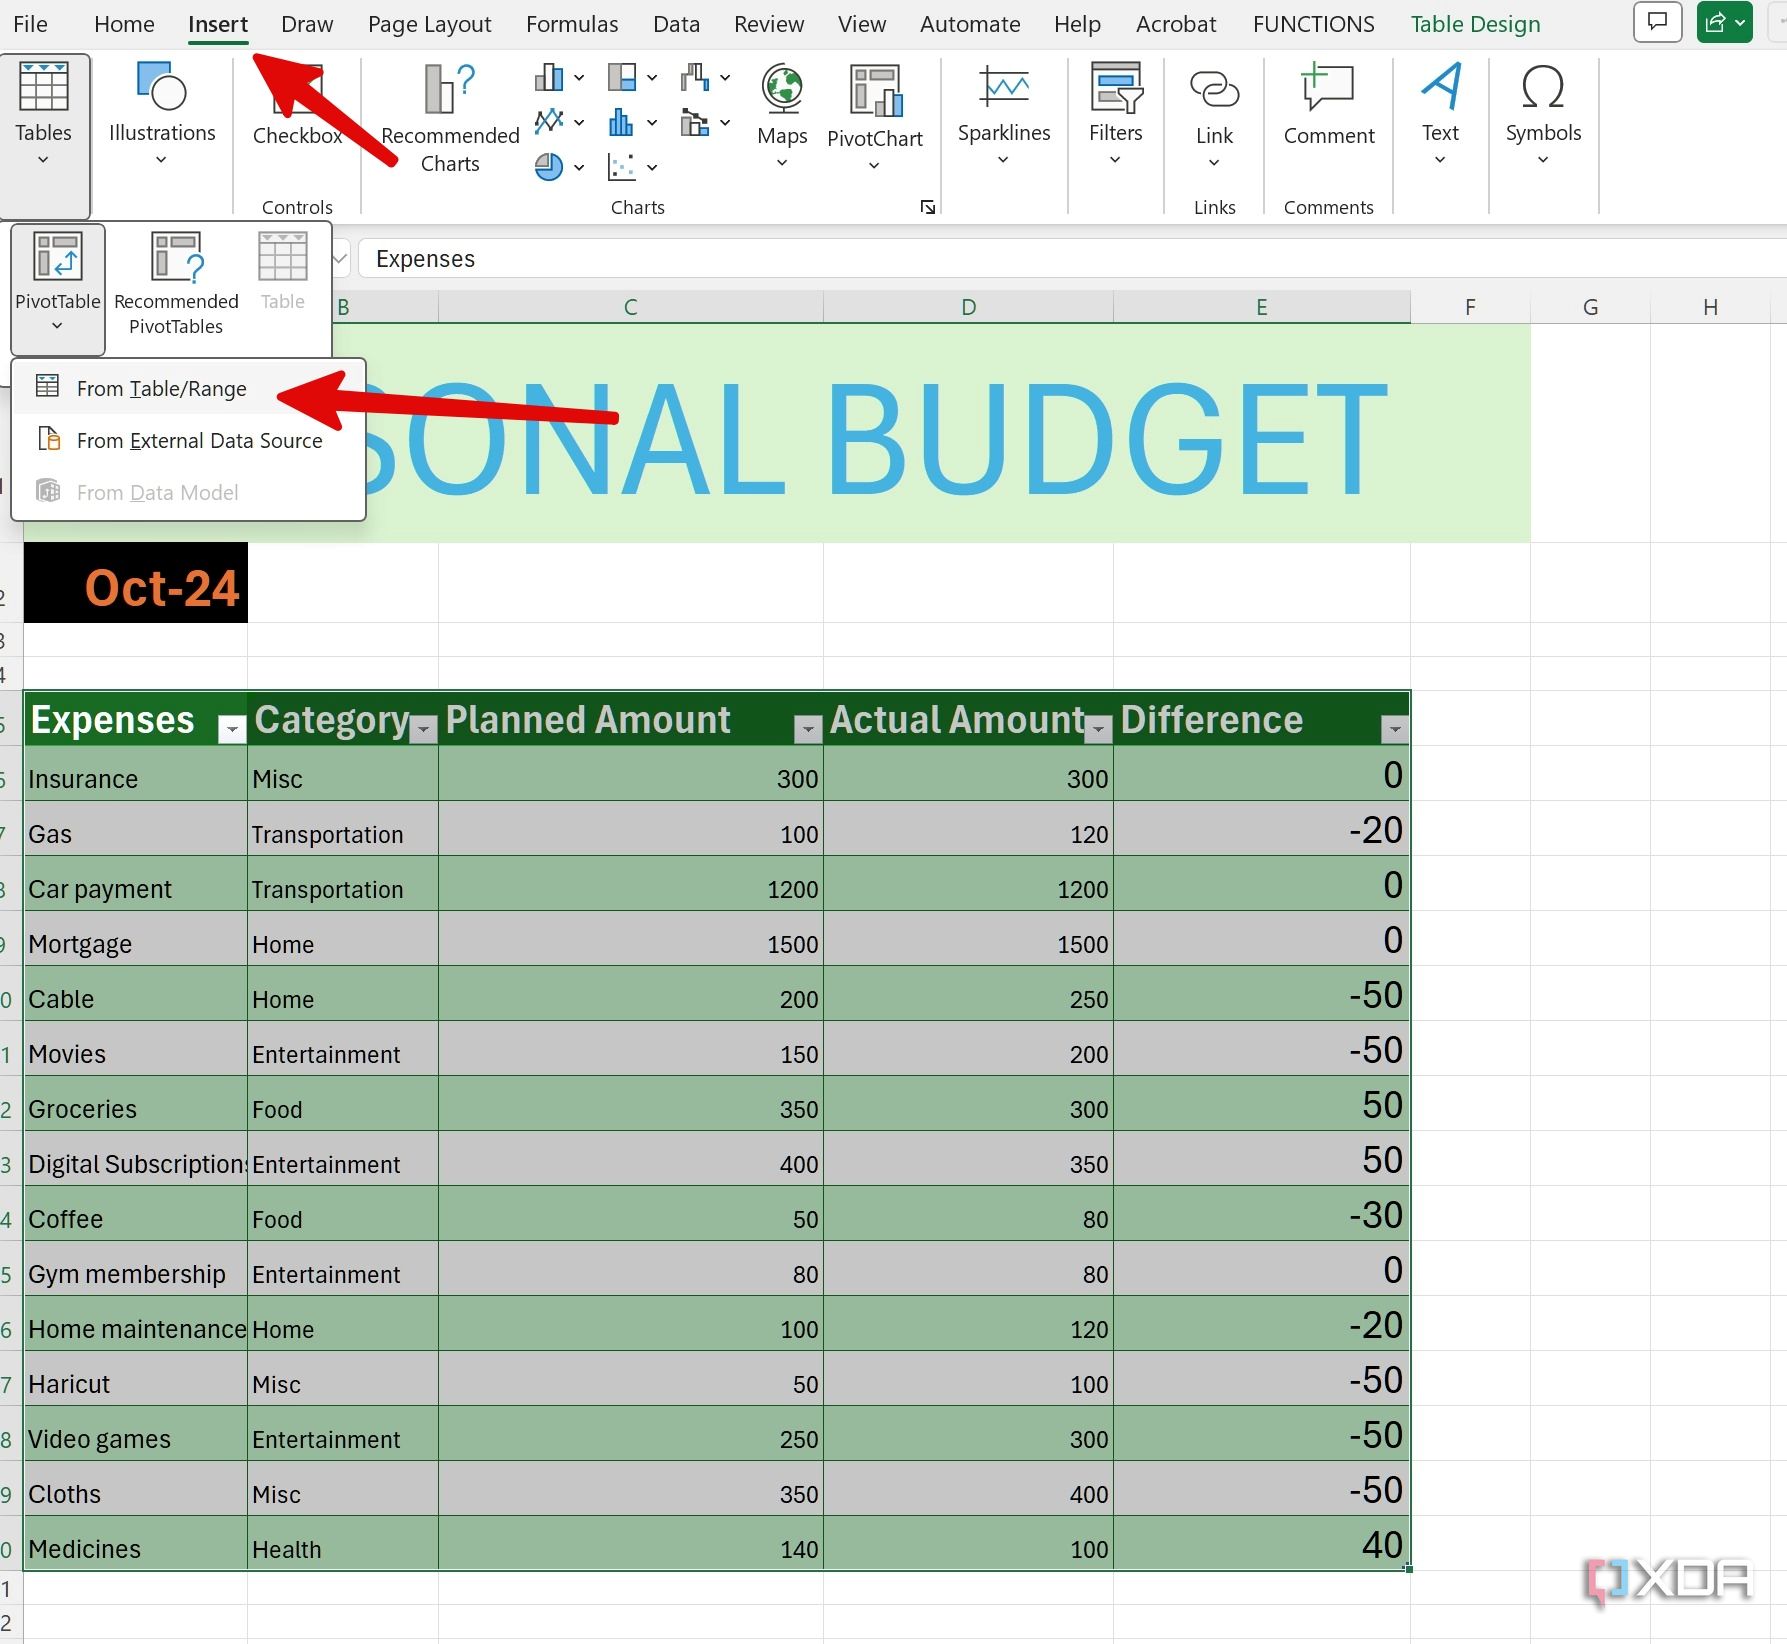Open the Expenses column filter
Viewport: 1787px width, 1644px height.
pyautogui.click(x=230, y=729)
